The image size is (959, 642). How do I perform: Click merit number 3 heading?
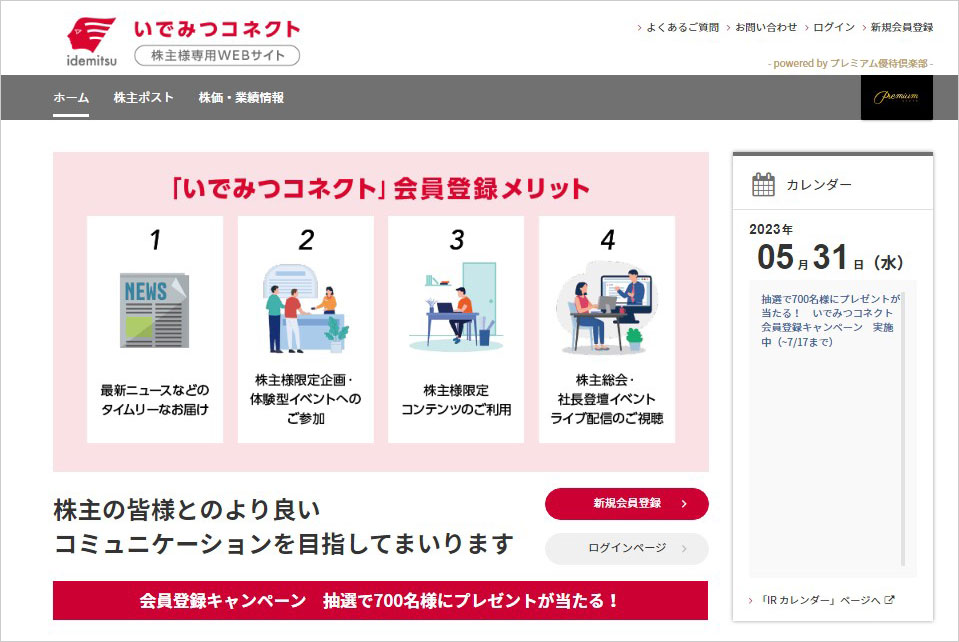(456, 239)
